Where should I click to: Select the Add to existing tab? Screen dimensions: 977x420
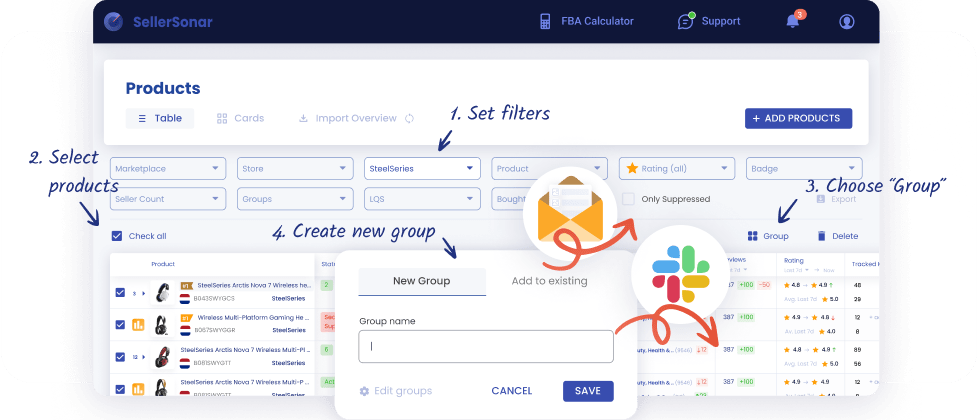coord(549,281)
